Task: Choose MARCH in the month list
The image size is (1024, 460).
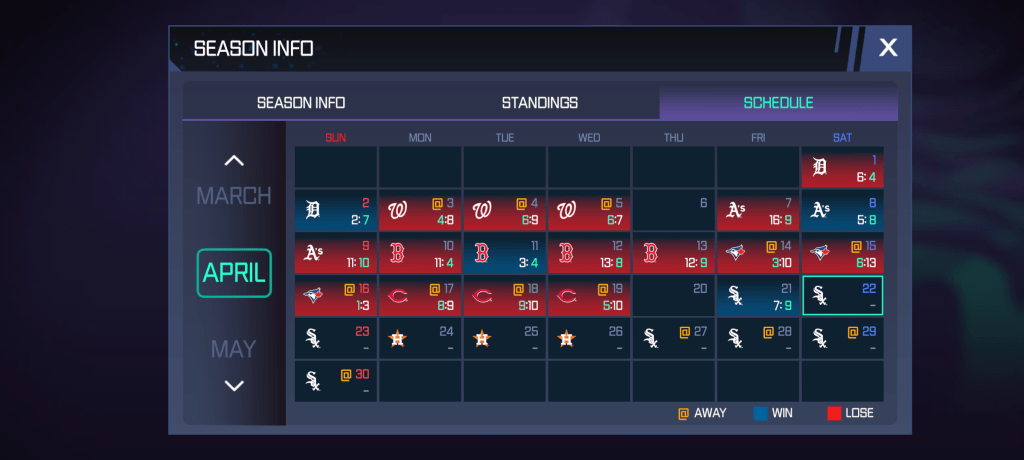Action: pyautogui.click(x=234, y=196)
